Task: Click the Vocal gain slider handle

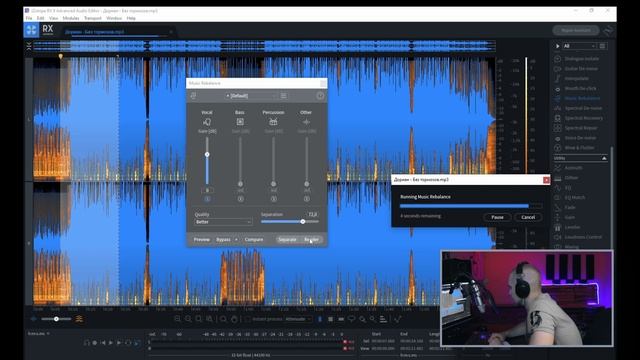Action: 207,154
